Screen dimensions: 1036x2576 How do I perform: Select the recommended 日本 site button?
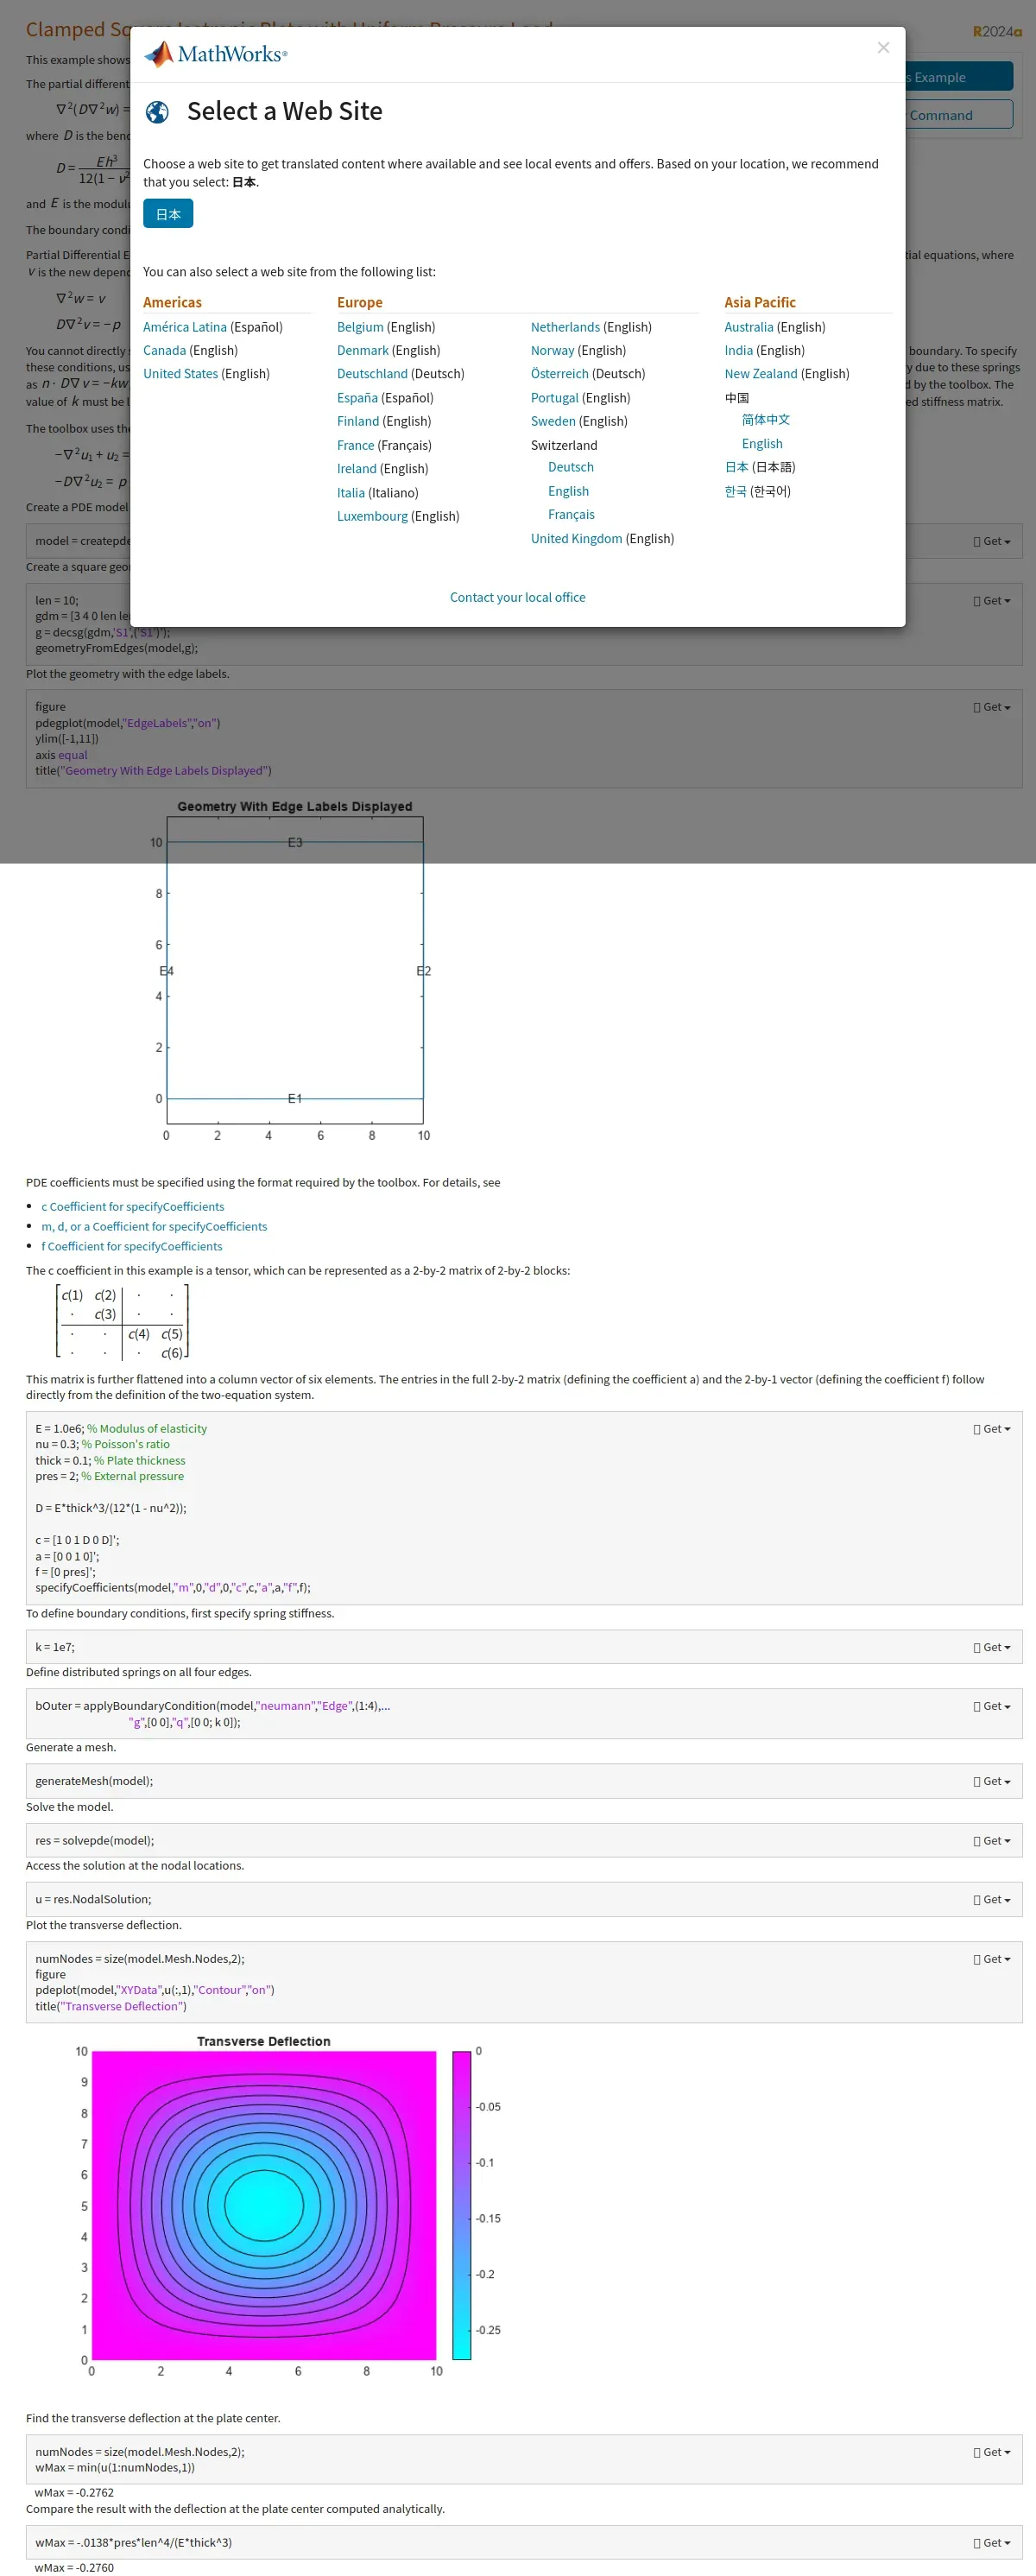[168, 214]
